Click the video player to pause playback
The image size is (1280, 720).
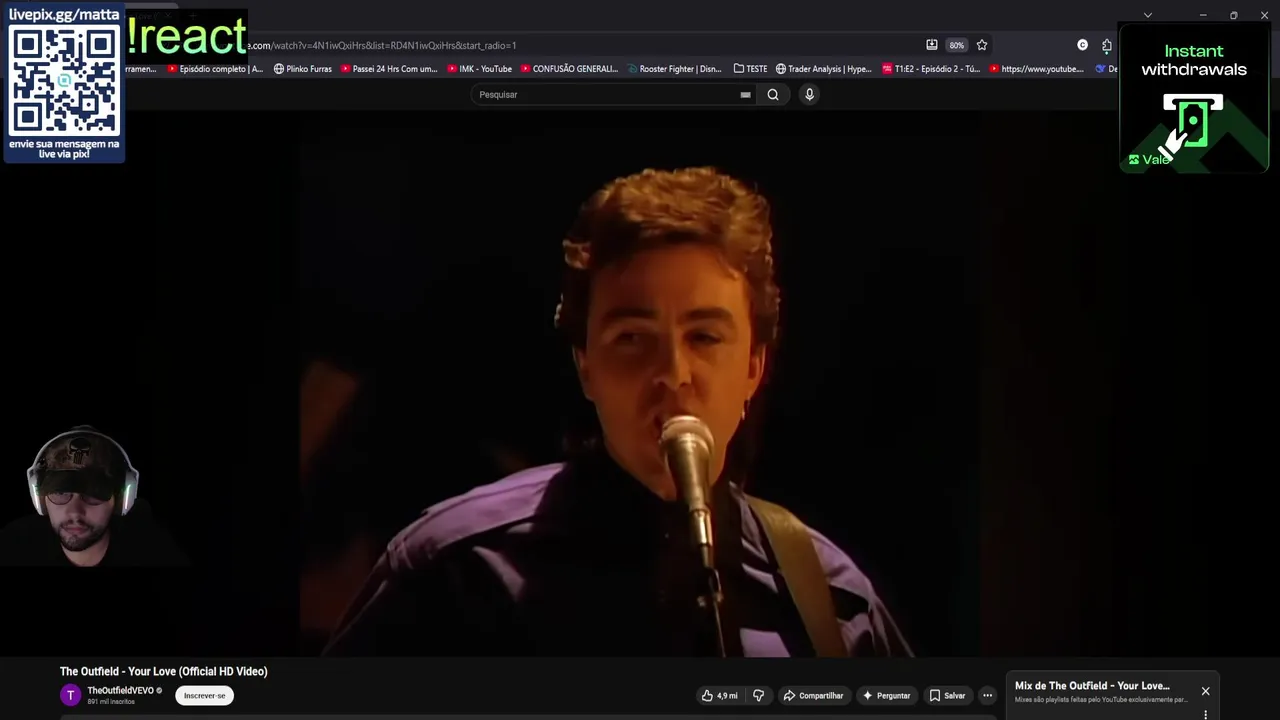pyautogui.click(x=640, y=385)
